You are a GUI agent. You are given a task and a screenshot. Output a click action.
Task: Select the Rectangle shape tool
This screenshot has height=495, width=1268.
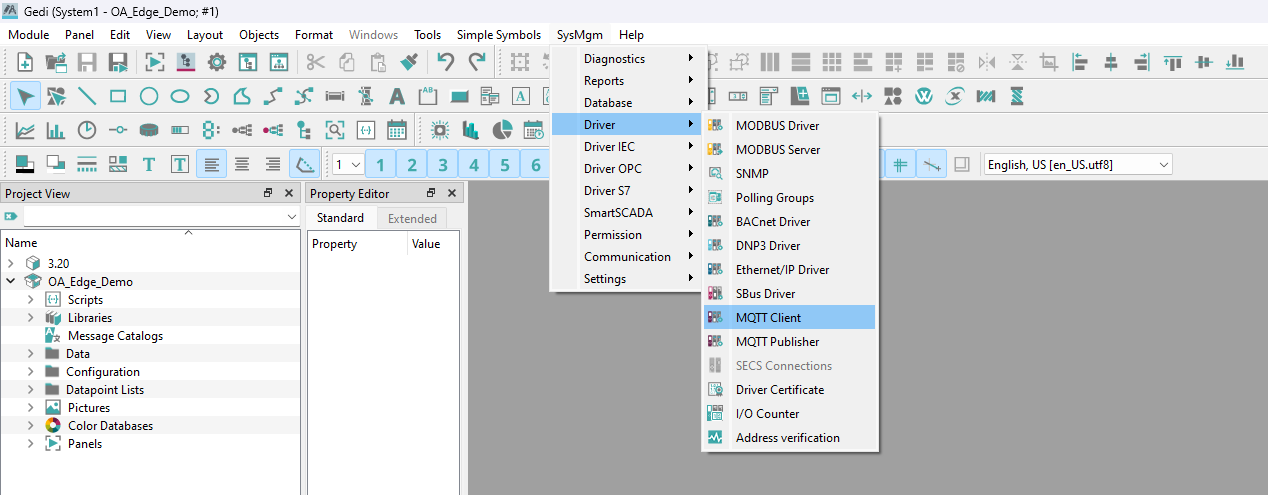pos(118,97)
